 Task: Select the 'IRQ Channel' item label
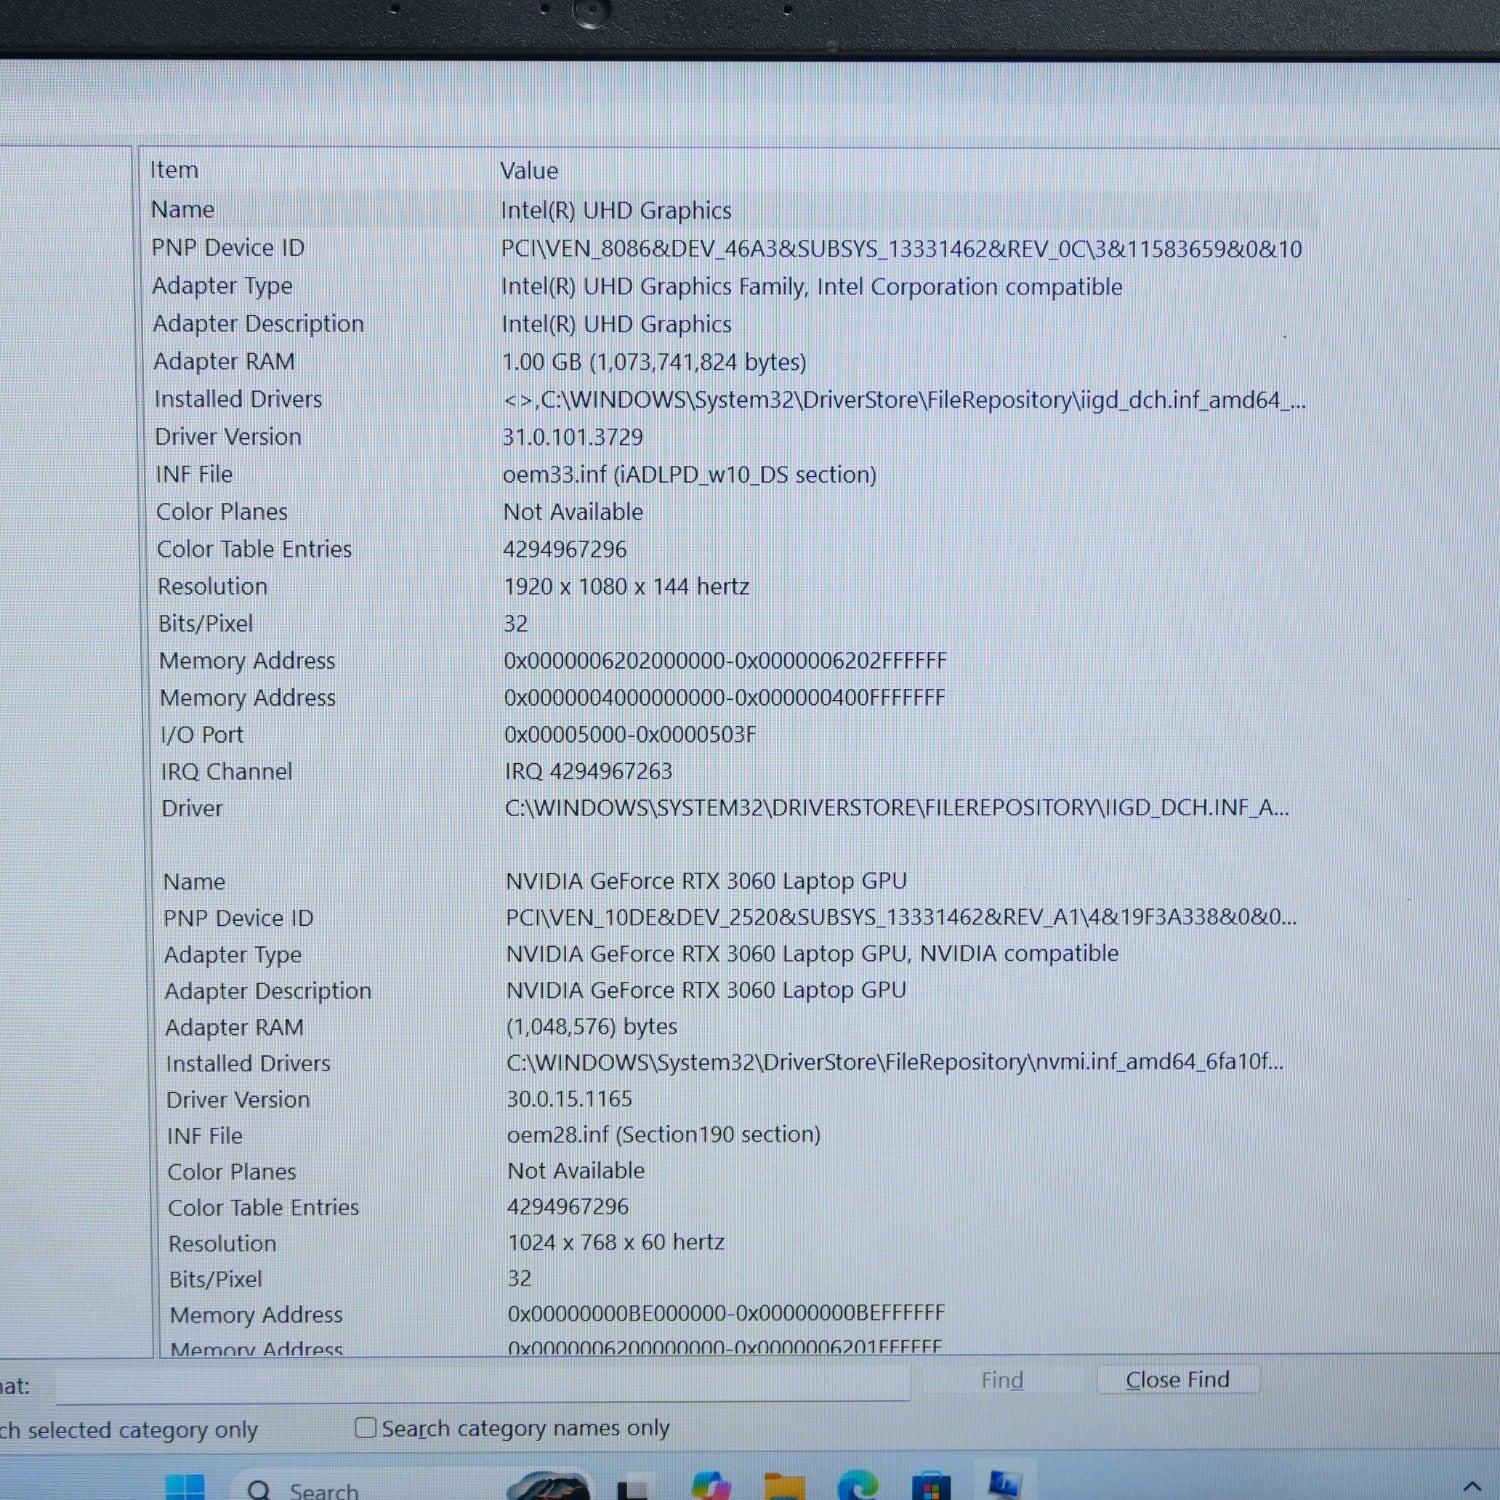pos(227,772)
